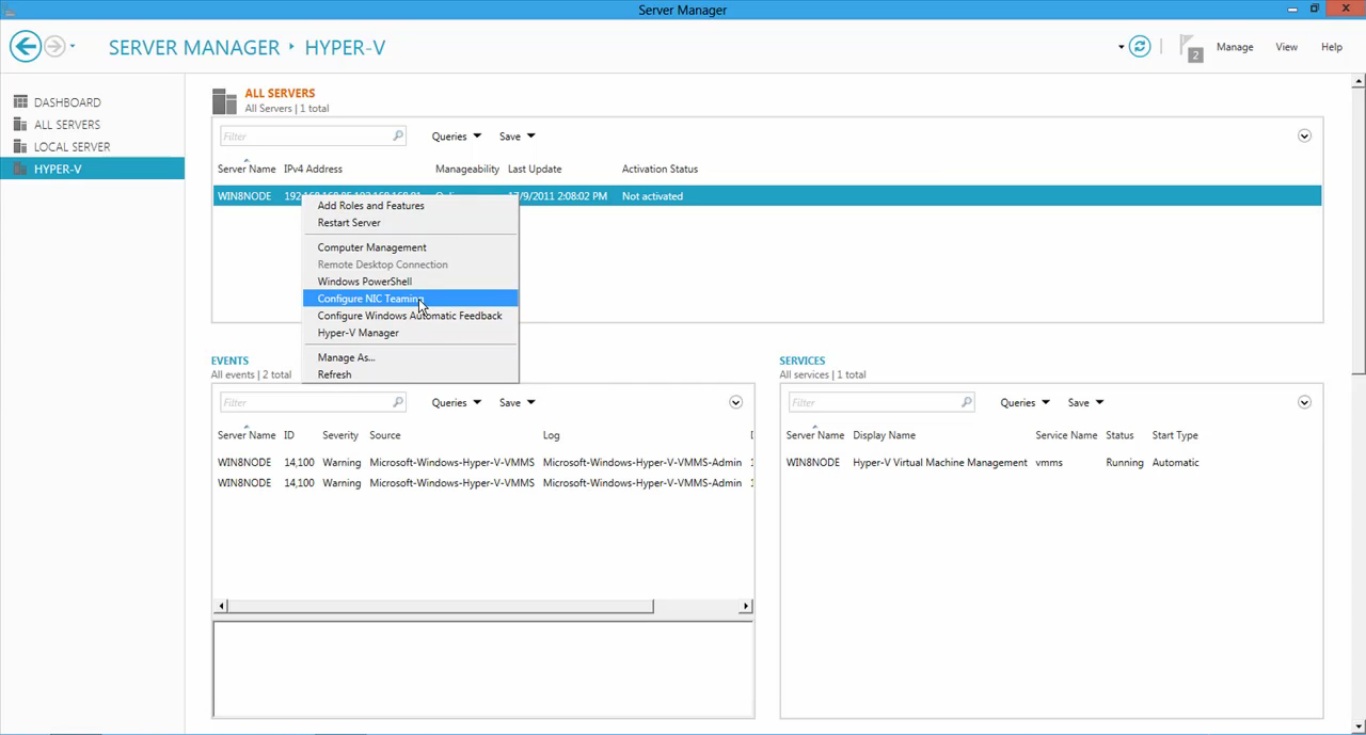
Task: Open the Queries dropdown in Services
Action: [1025, 402]
